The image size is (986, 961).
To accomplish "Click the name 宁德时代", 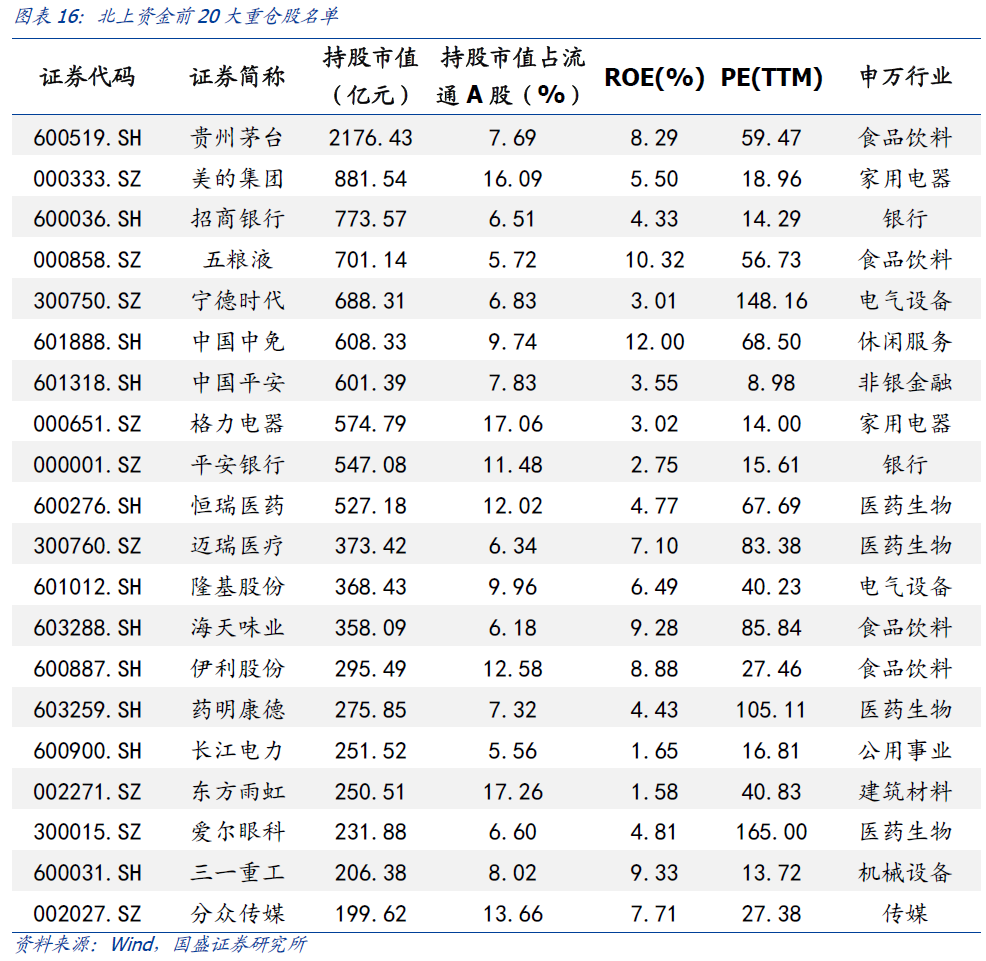I will point(238,301).
